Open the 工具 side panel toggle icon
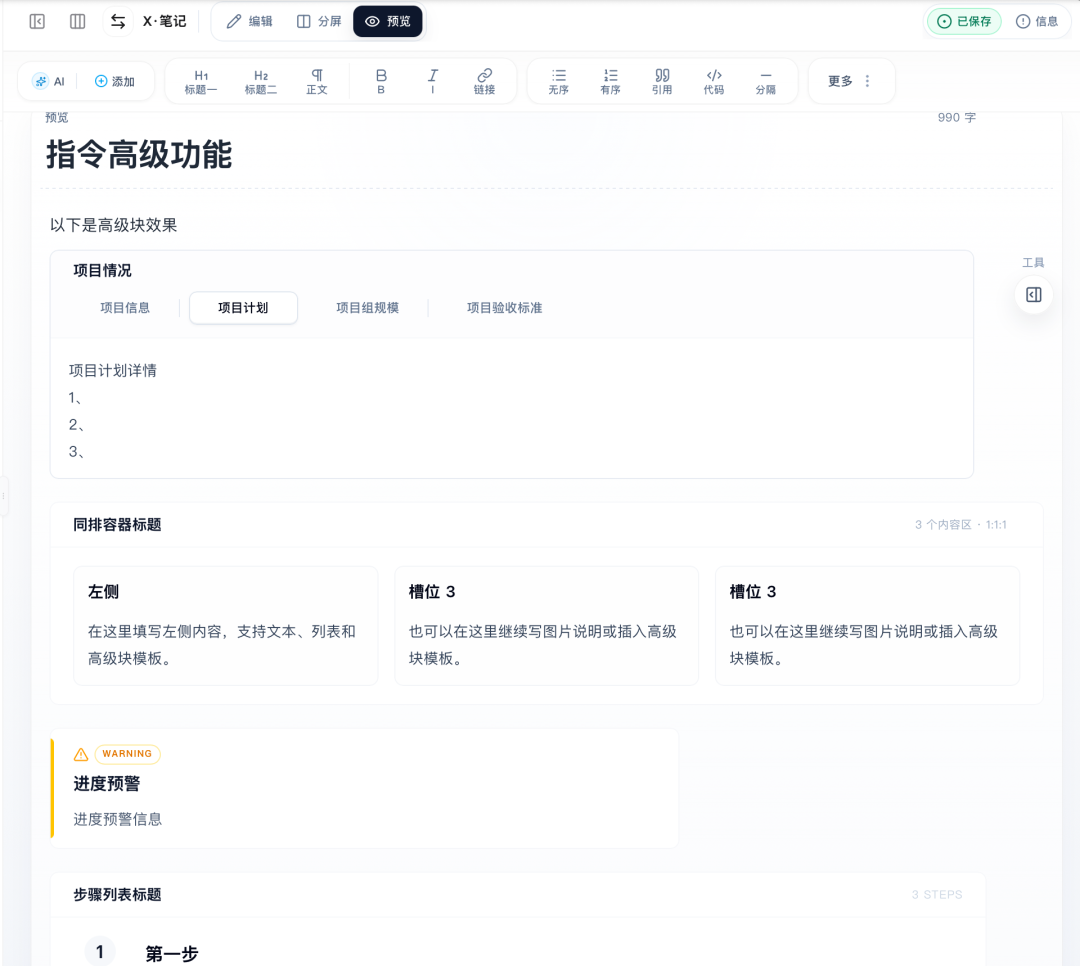1080x966 pixels. tap(1033, 295)
